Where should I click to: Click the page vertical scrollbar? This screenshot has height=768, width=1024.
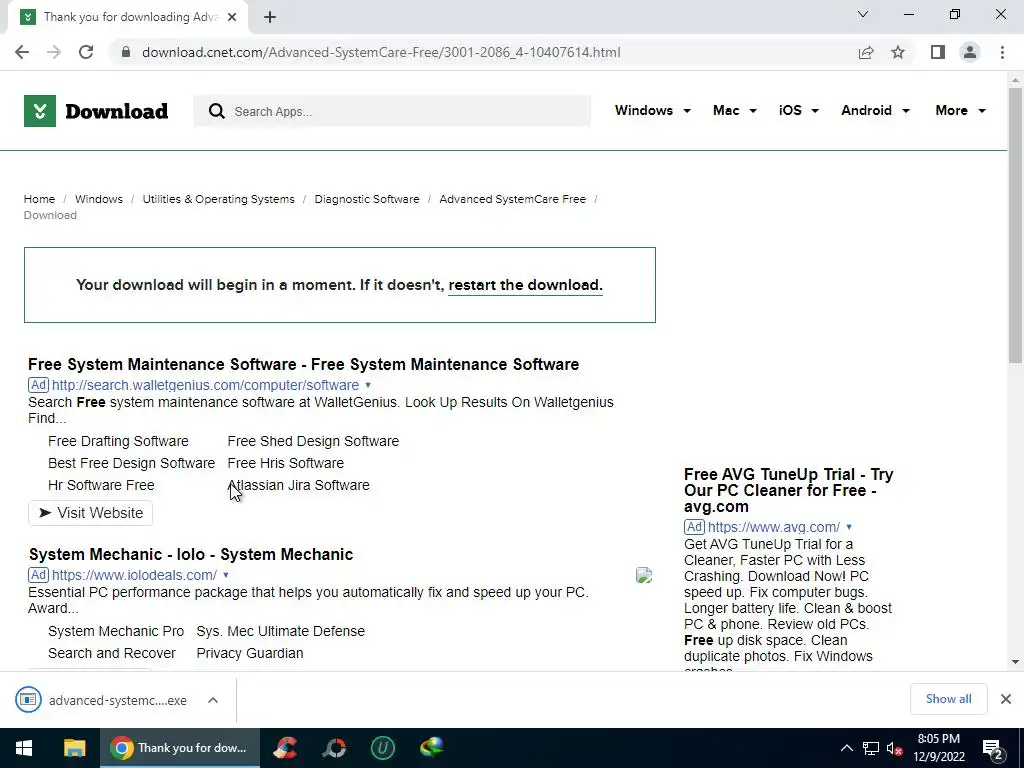1015,225
